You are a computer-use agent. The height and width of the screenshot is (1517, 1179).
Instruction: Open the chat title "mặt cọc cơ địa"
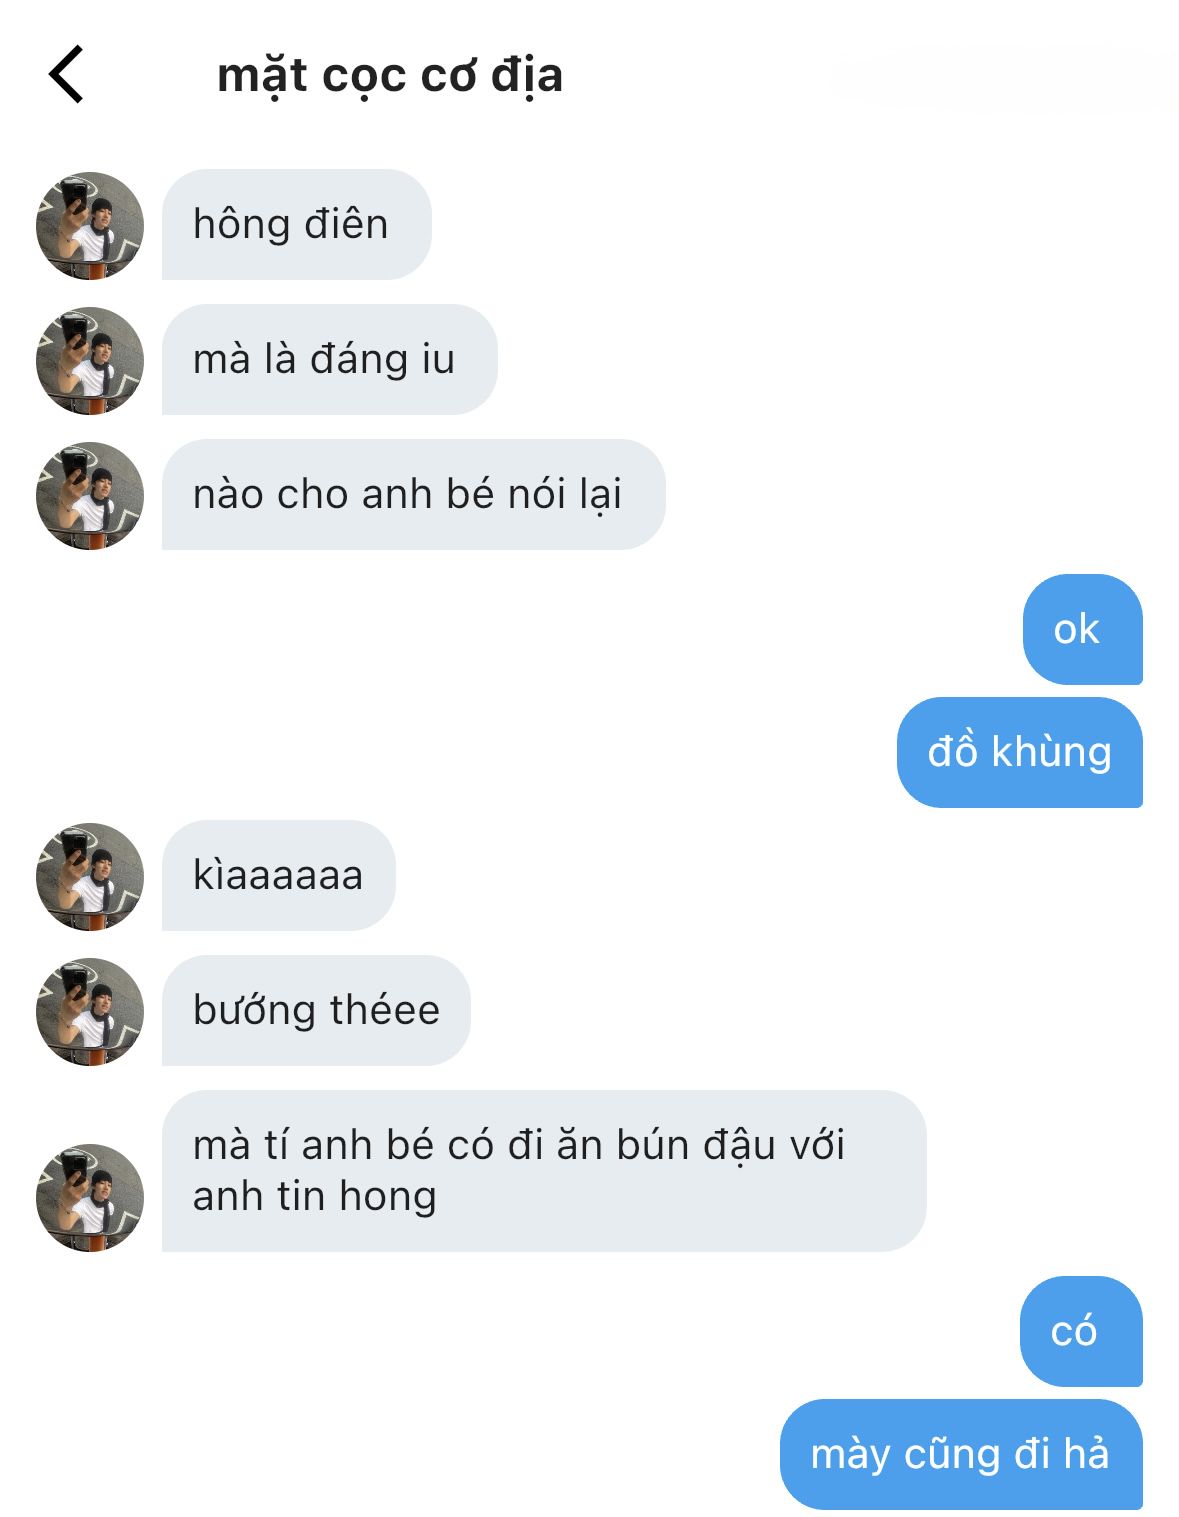390,76
